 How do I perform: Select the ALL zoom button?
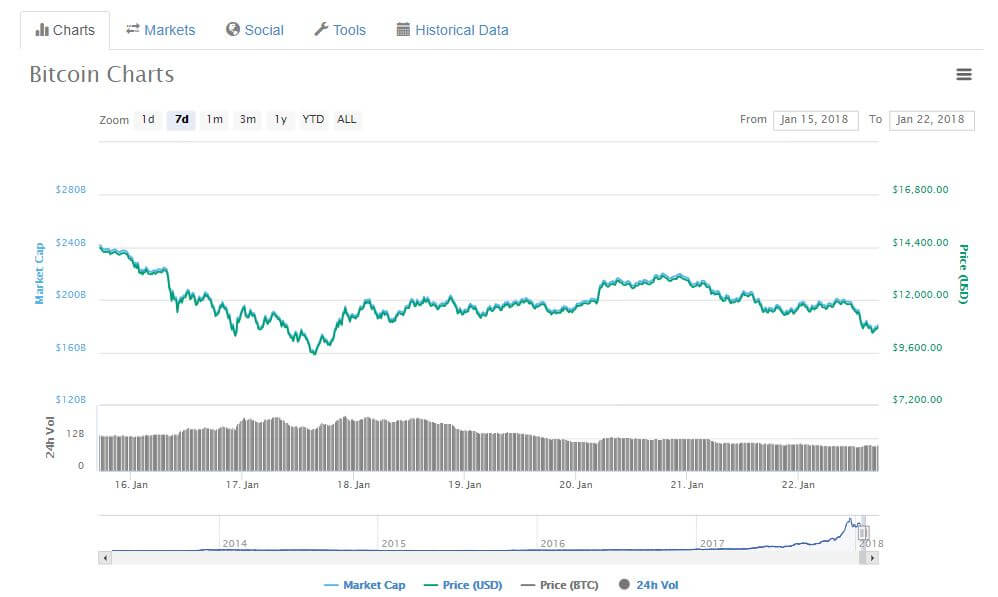coord(347,120)
